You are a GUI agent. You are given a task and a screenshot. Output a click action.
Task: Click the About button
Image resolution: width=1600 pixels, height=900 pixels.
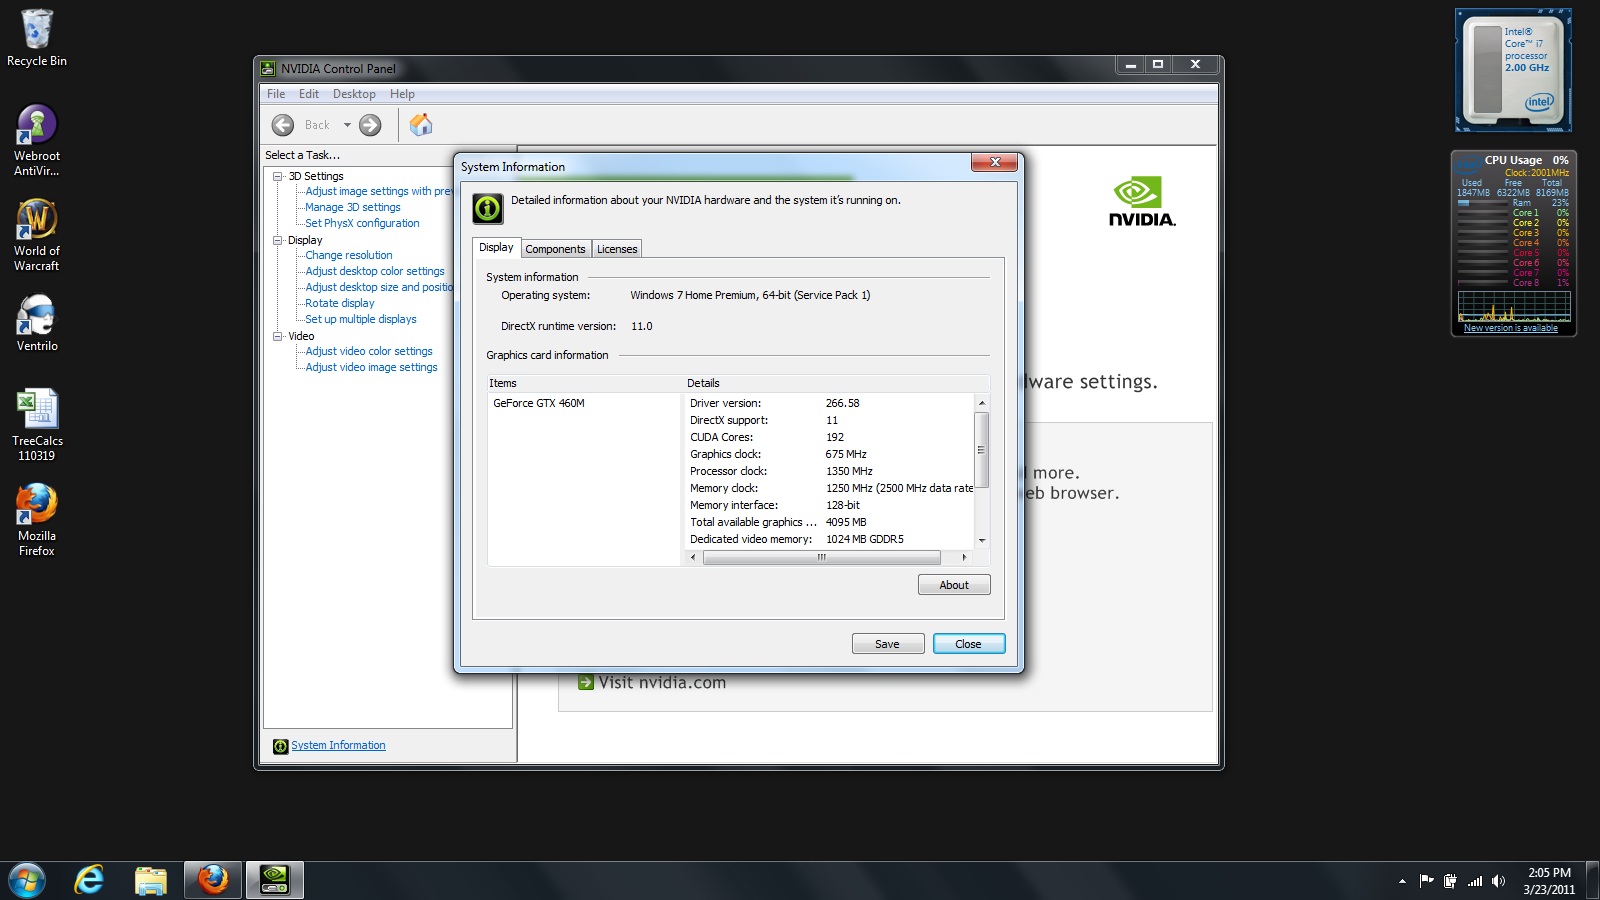point(954,585)
